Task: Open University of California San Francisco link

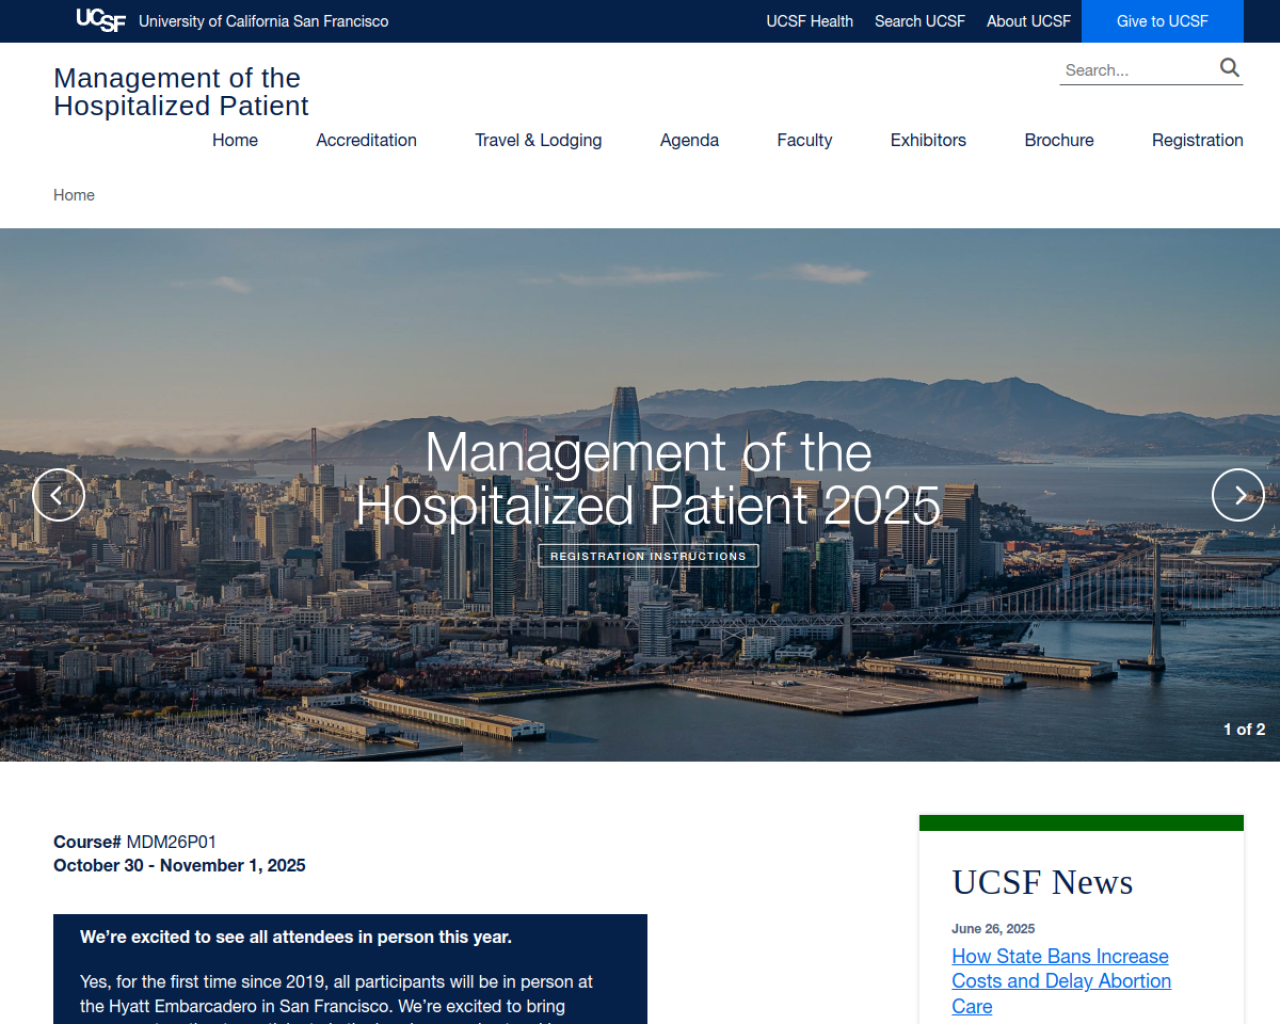Action: [x=263, y=21]
